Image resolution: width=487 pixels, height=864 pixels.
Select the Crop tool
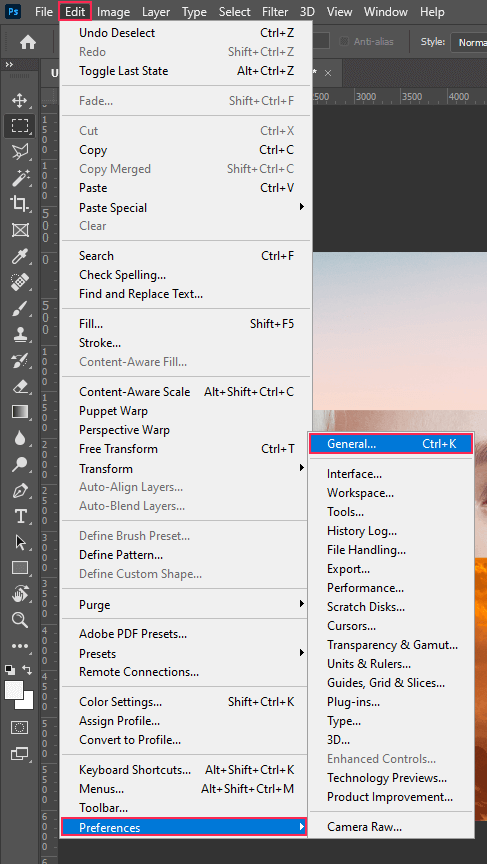[x=20, y=204]
